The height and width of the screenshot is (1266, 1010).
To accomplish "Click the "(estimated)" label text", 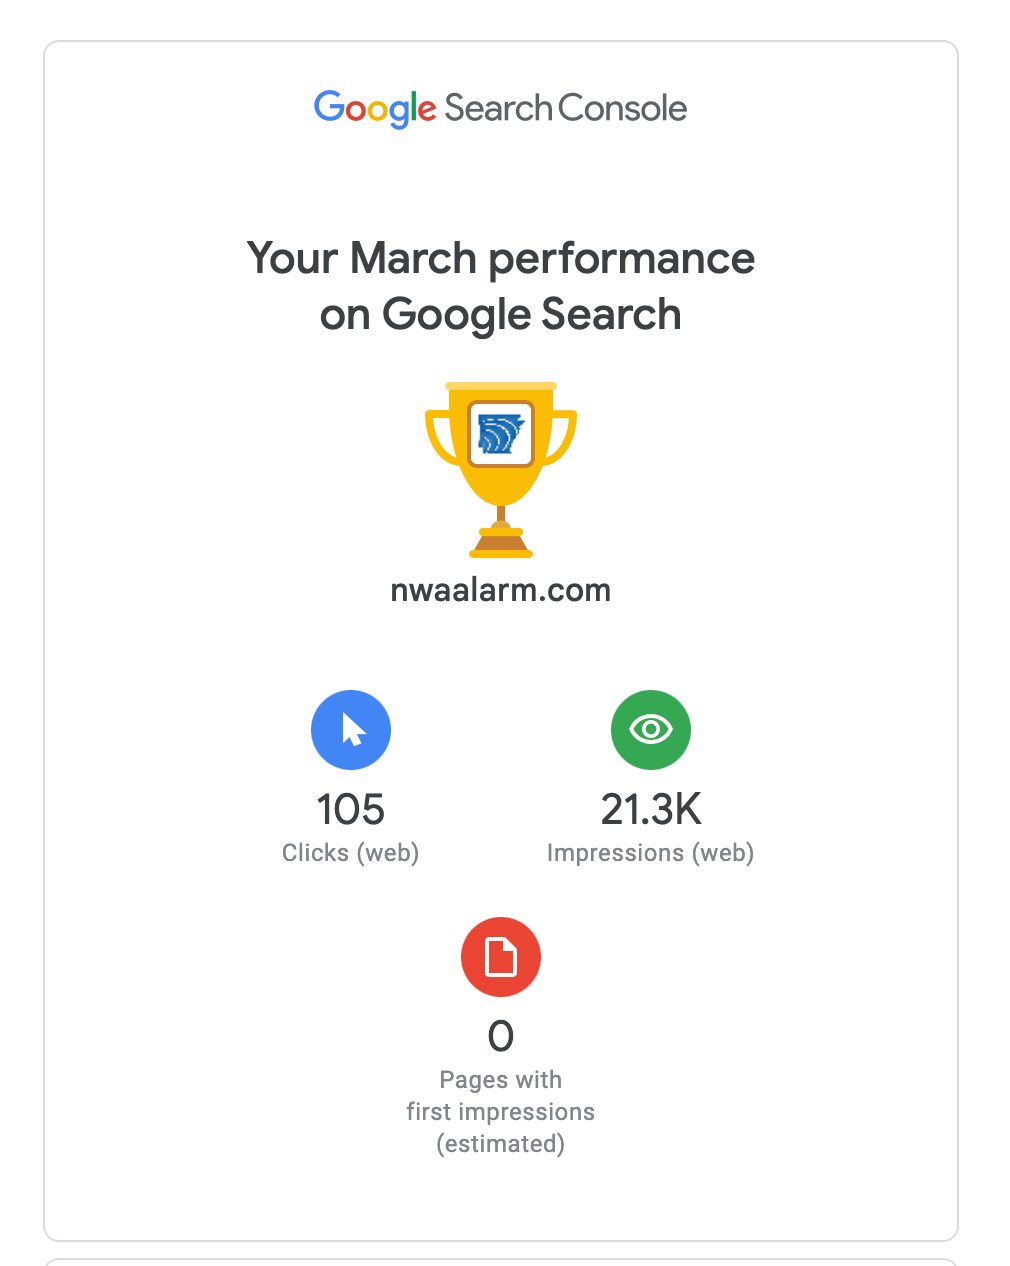I will tap(501, 1144).
